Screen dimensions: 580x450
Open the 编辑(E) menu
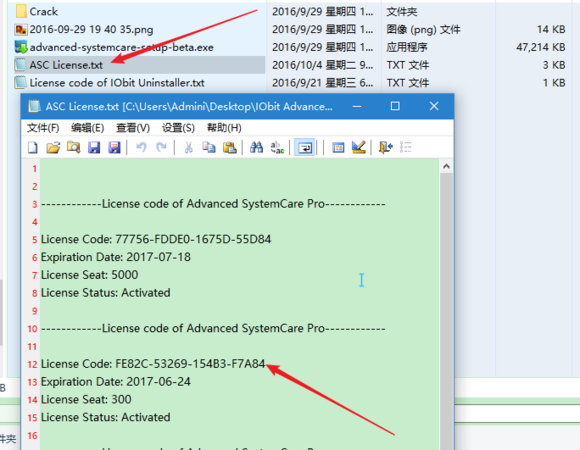(88, 128)
